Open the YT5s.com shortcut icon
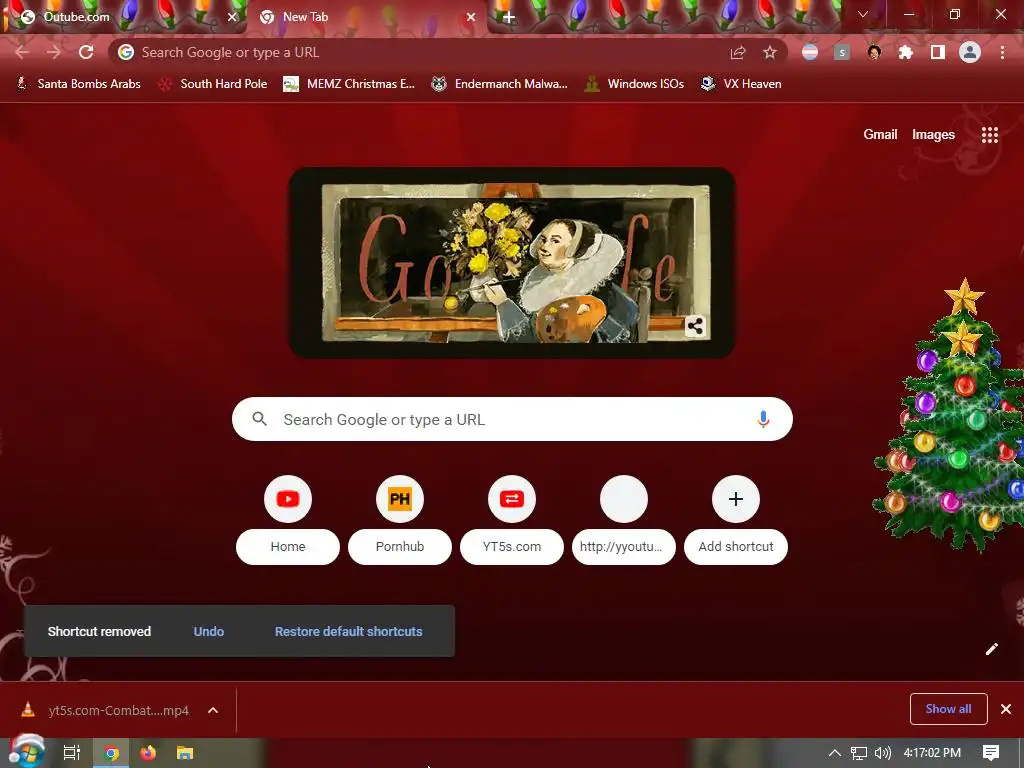Viewport: 1024px width, 768px height. tap(512, 499)
